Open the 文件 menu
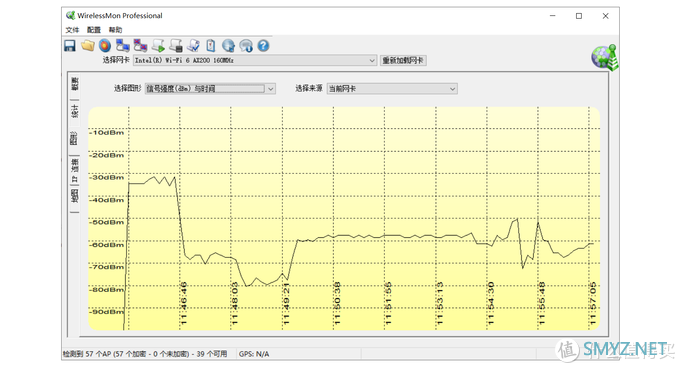Screen dimensions: 680x368 pos(72,30)
